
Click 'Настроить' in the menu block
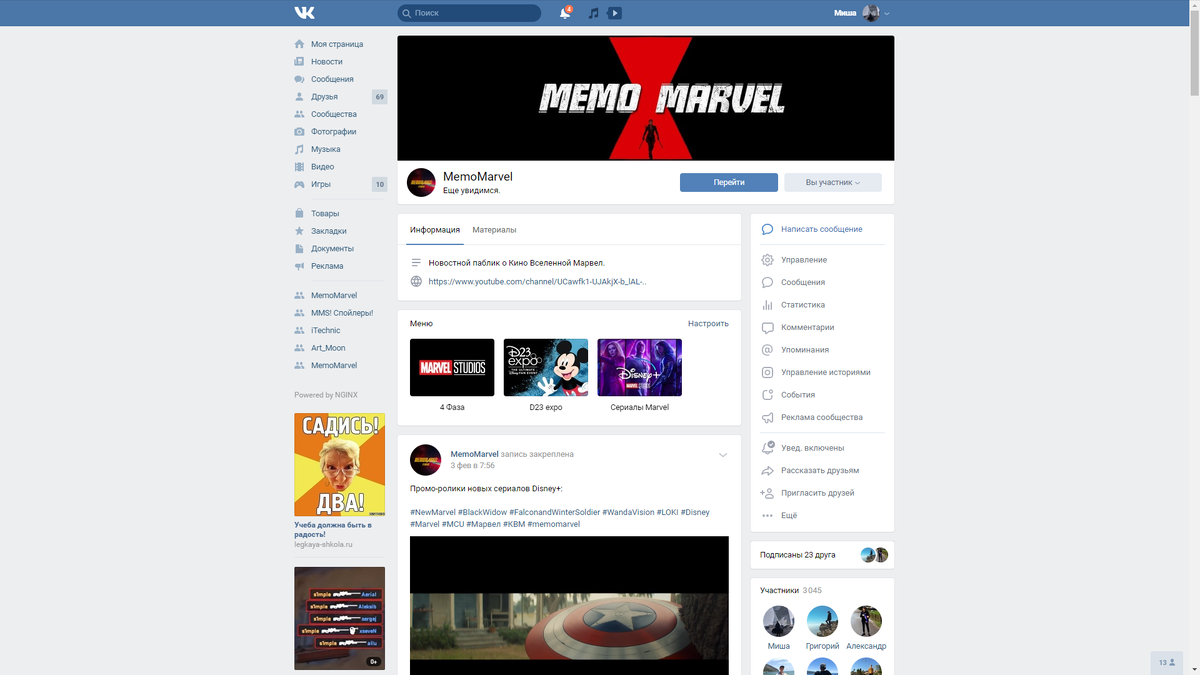click(x=708, y=324)
